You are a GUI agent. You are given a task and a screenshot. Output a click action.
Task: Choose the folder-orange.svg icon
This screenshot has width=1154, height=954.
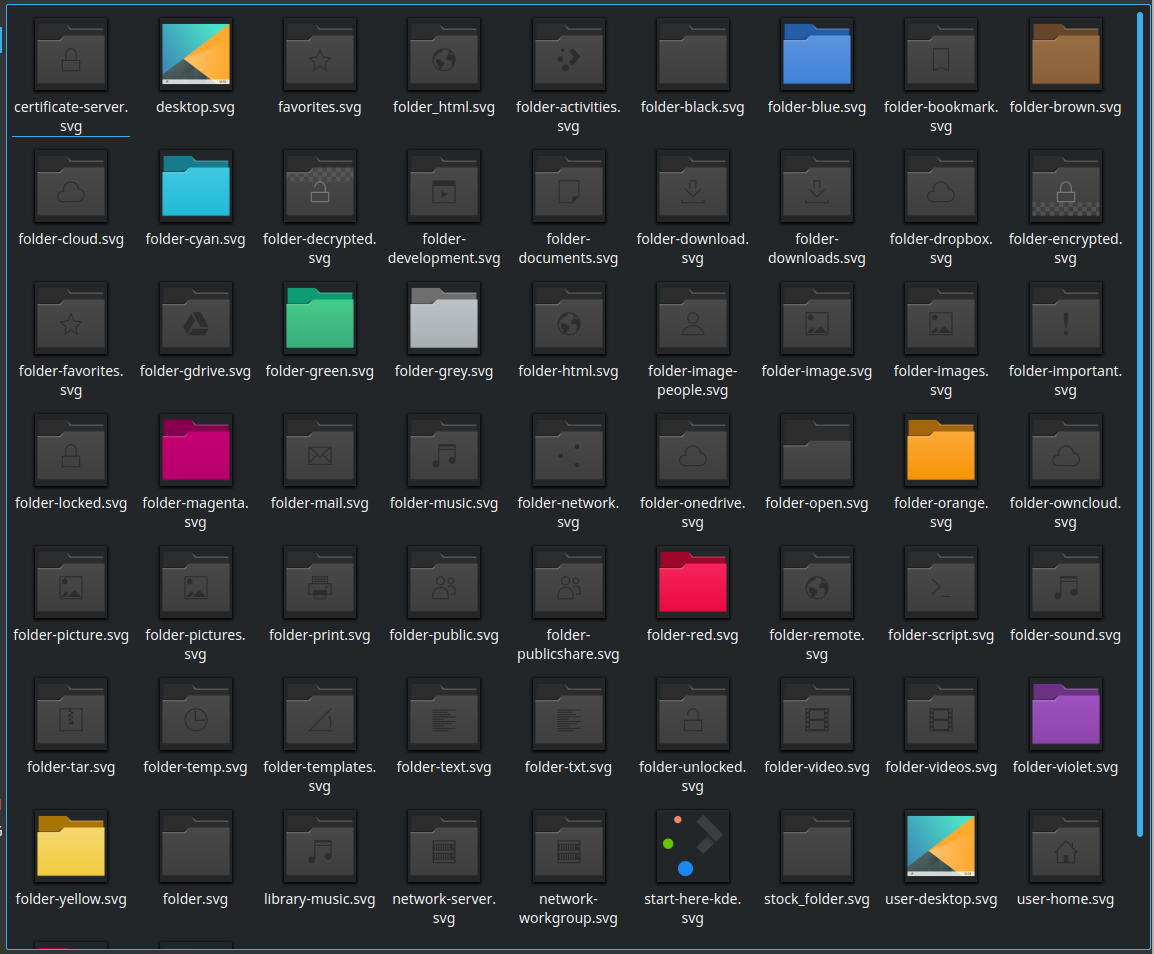941,450
